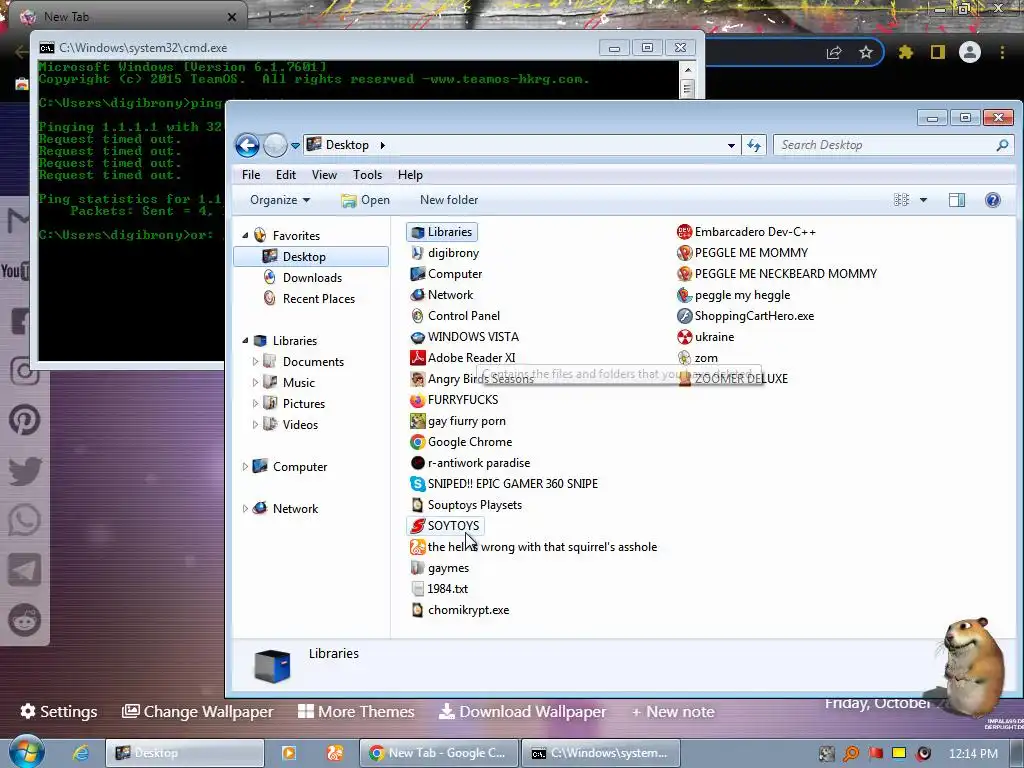Open the change view options arrow
The height and width of the screenshot is (768, 1024).
tap(923, 200)
